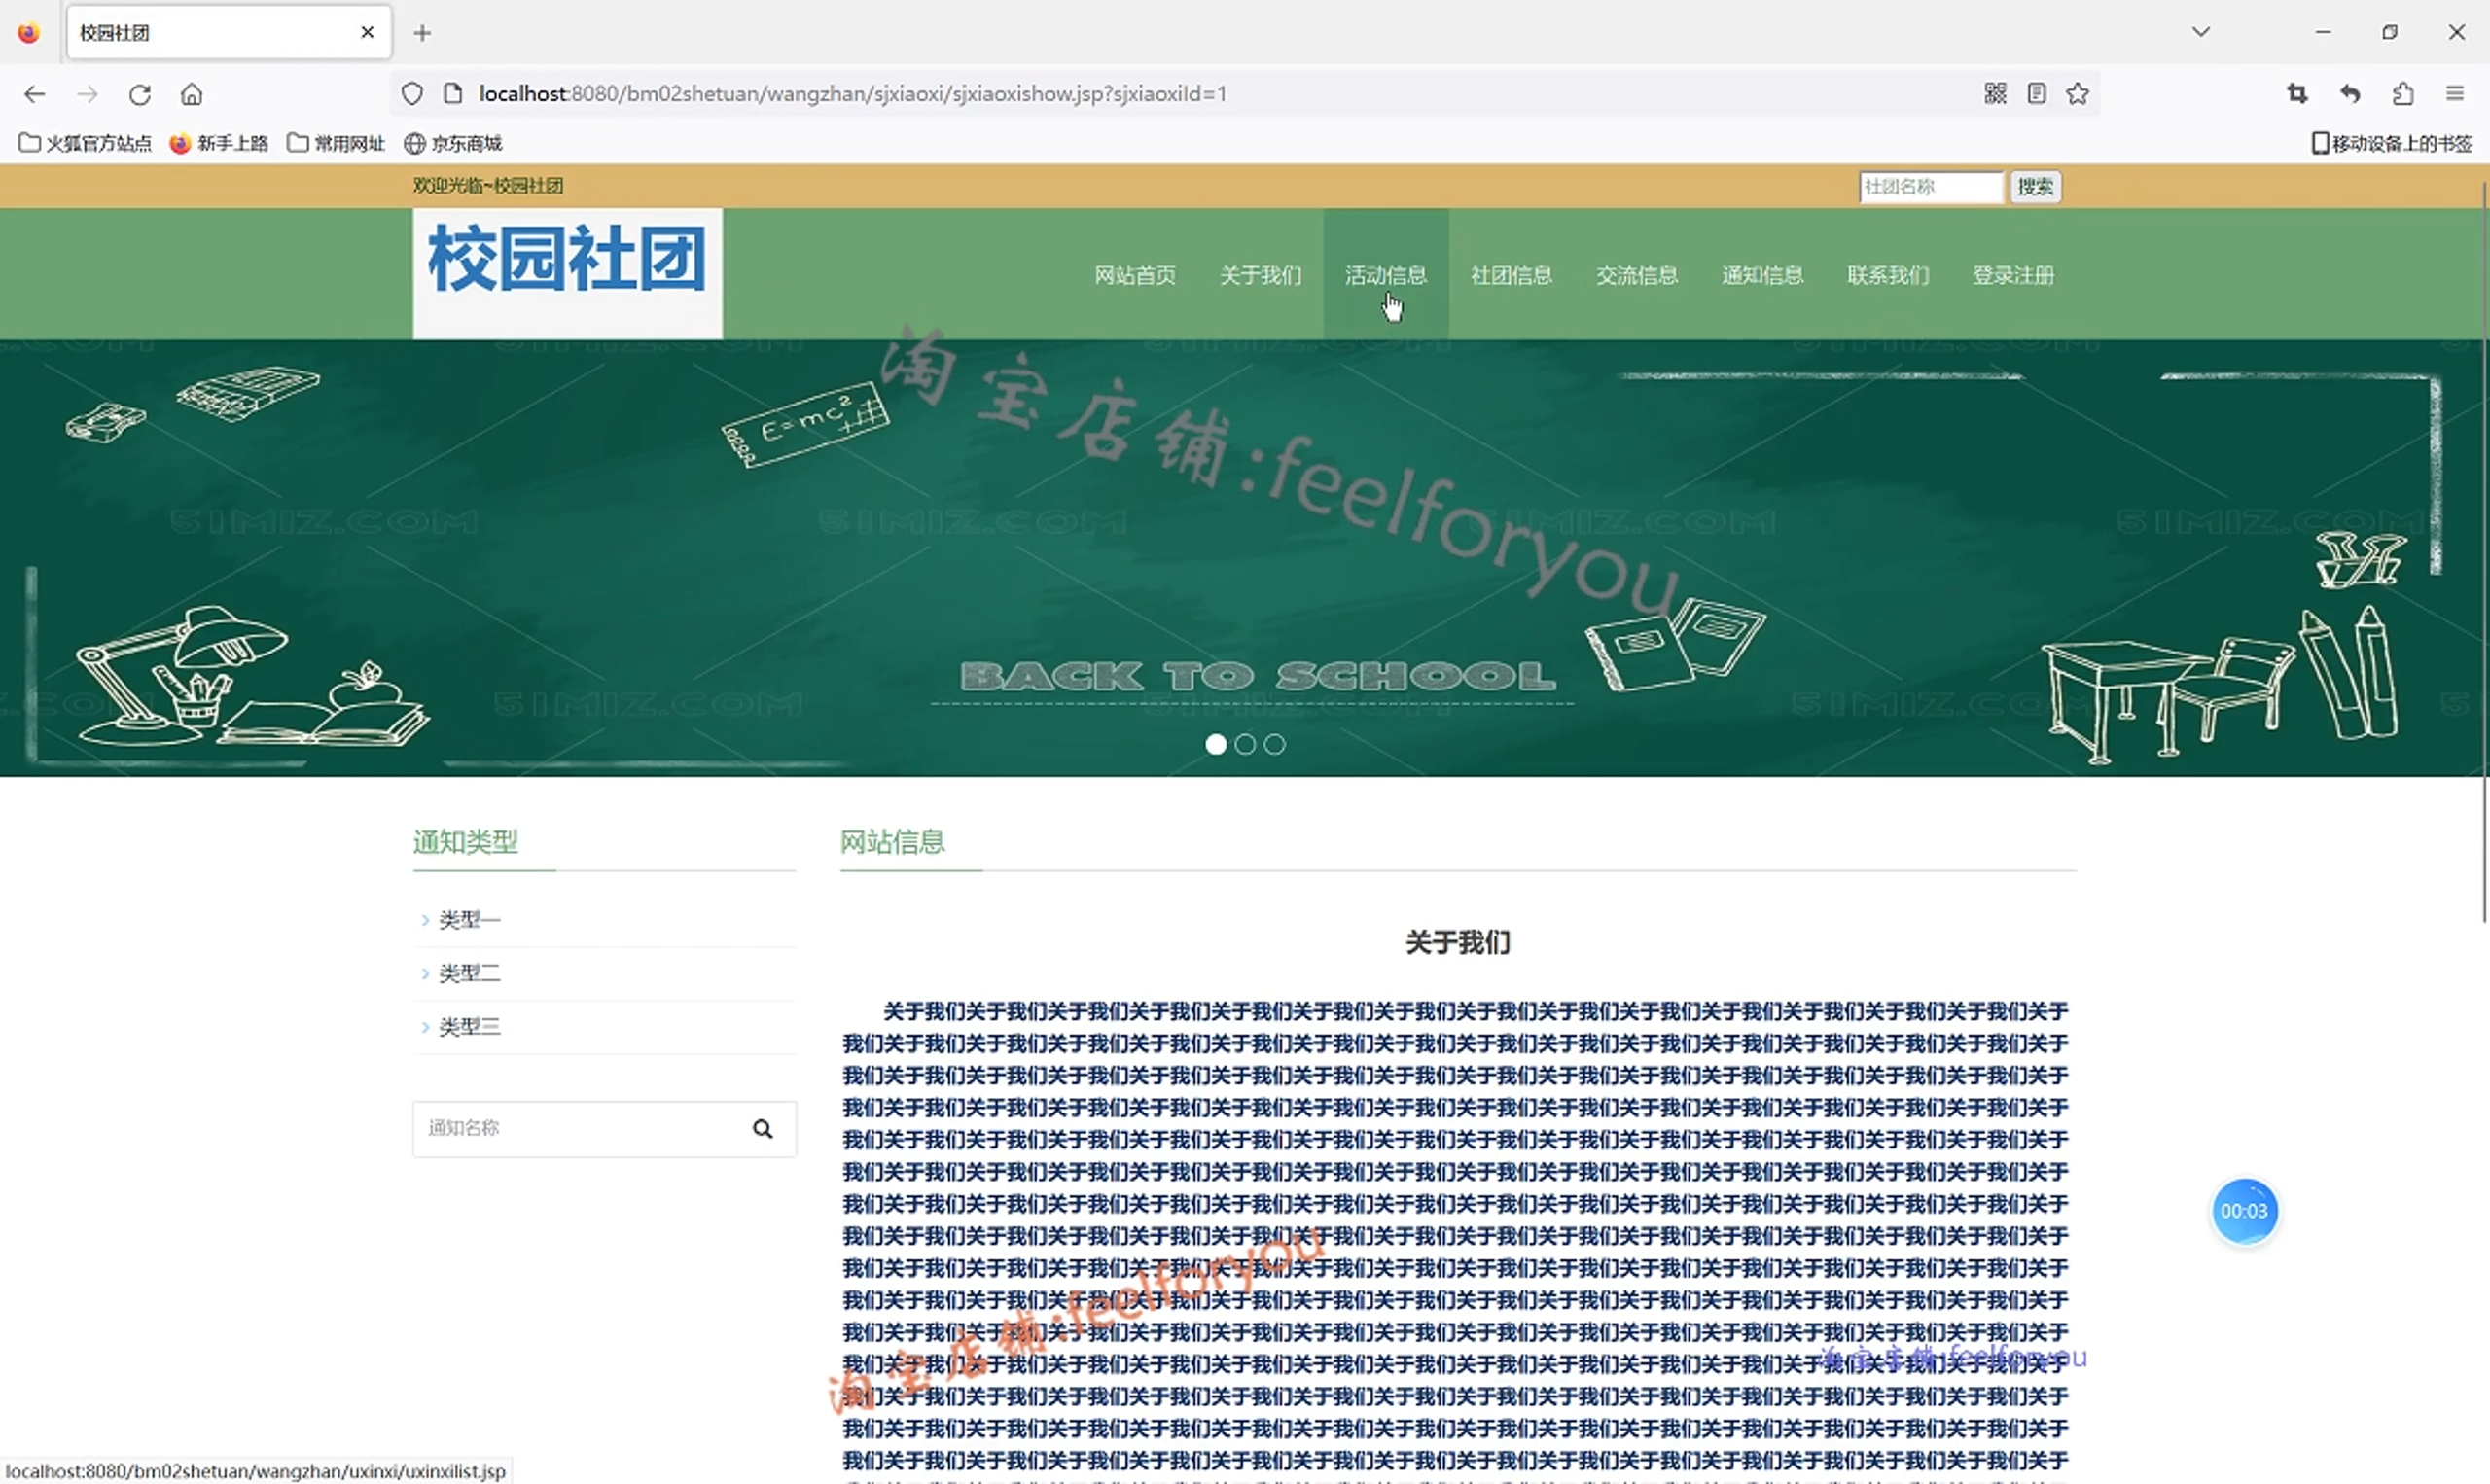Open the 类型三 notification category

coord(469,1027)
